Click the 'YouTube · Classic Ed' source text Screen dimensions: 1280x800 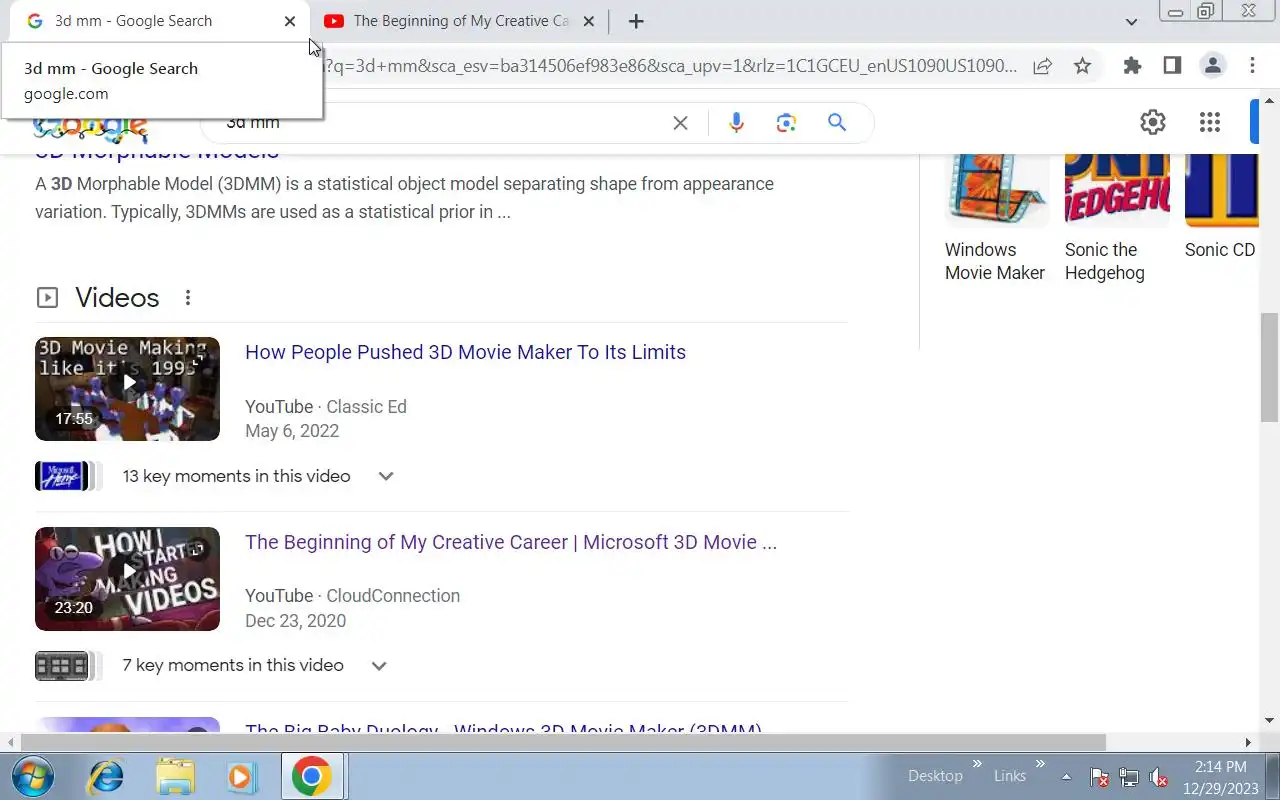click(326, 407)
